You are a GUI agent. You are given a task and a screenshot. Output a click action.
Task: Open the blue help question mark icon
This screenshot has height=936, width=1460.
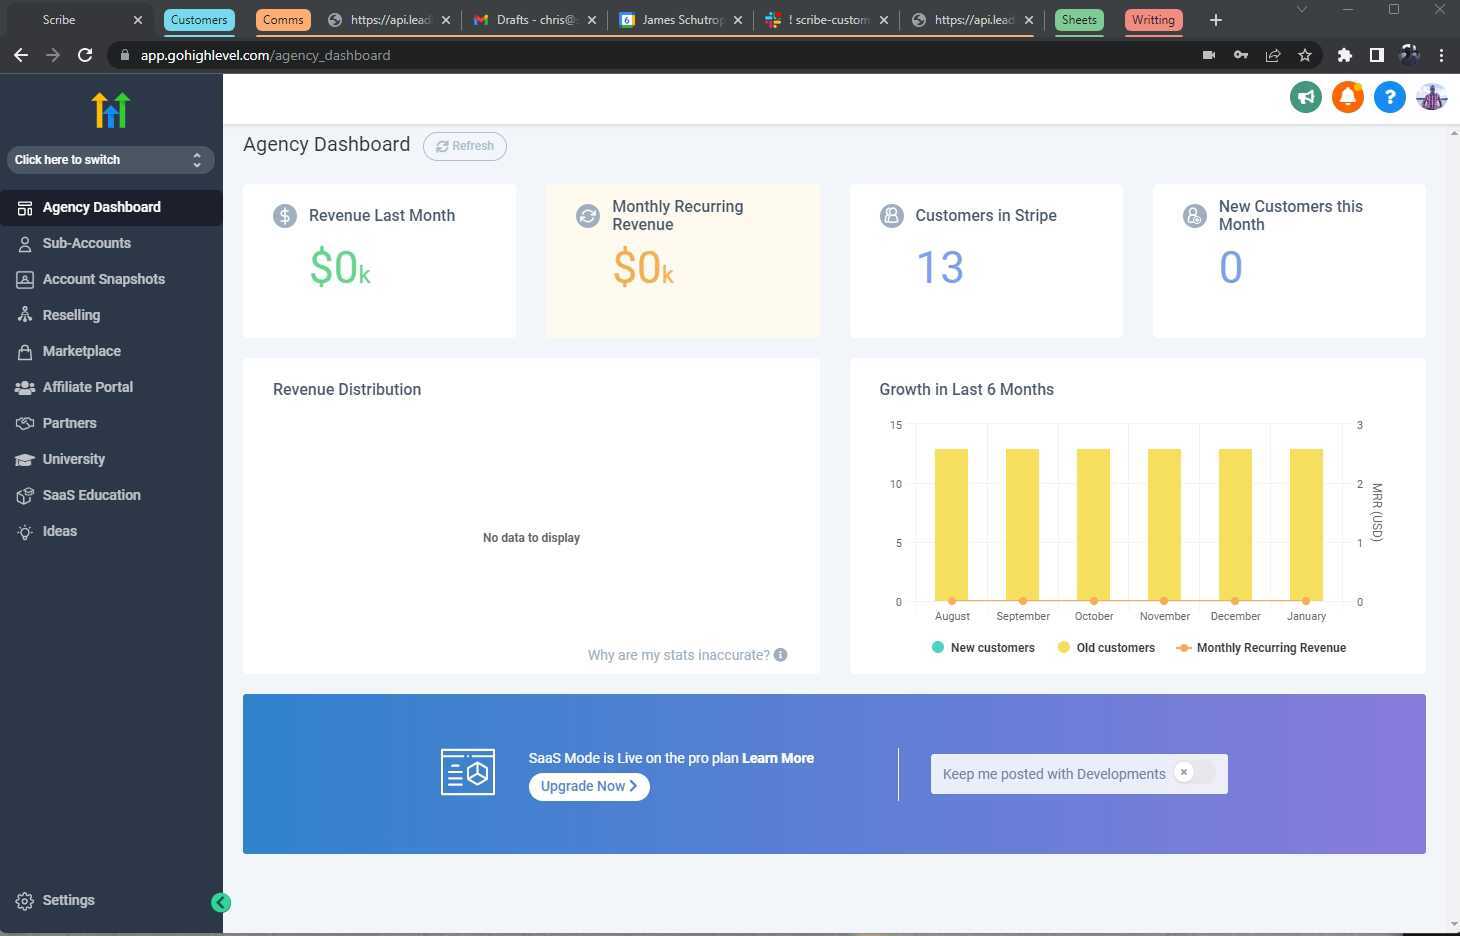click(1389, 97)
